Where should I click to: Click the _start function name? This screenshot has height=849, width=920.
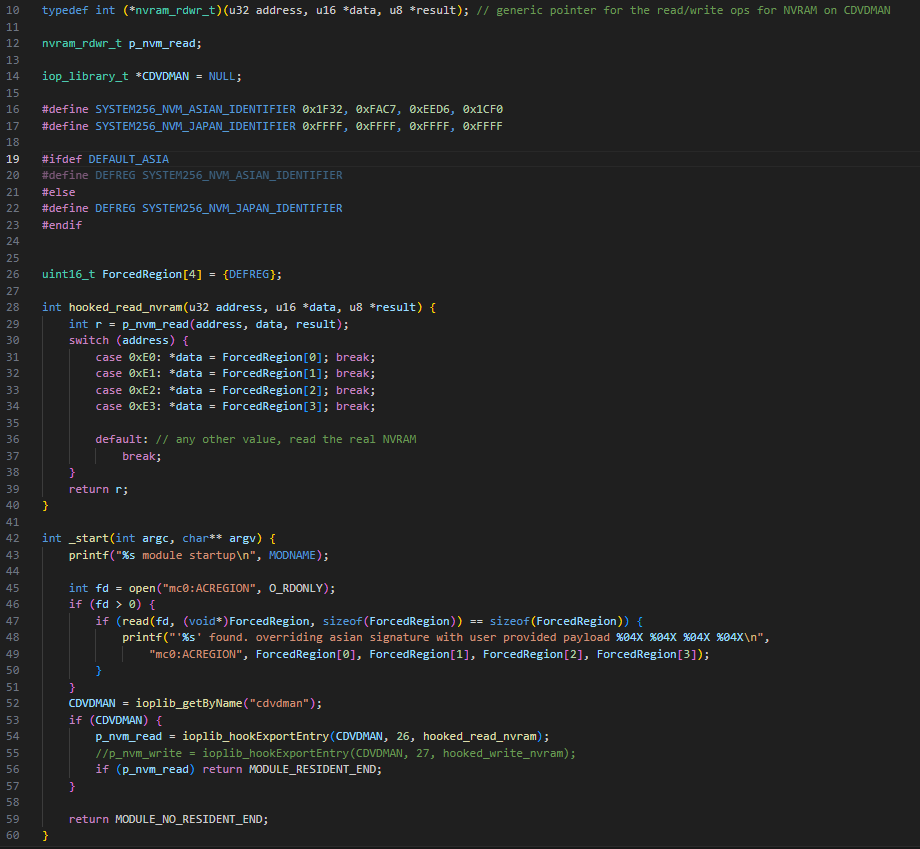(x=89, y=539)
